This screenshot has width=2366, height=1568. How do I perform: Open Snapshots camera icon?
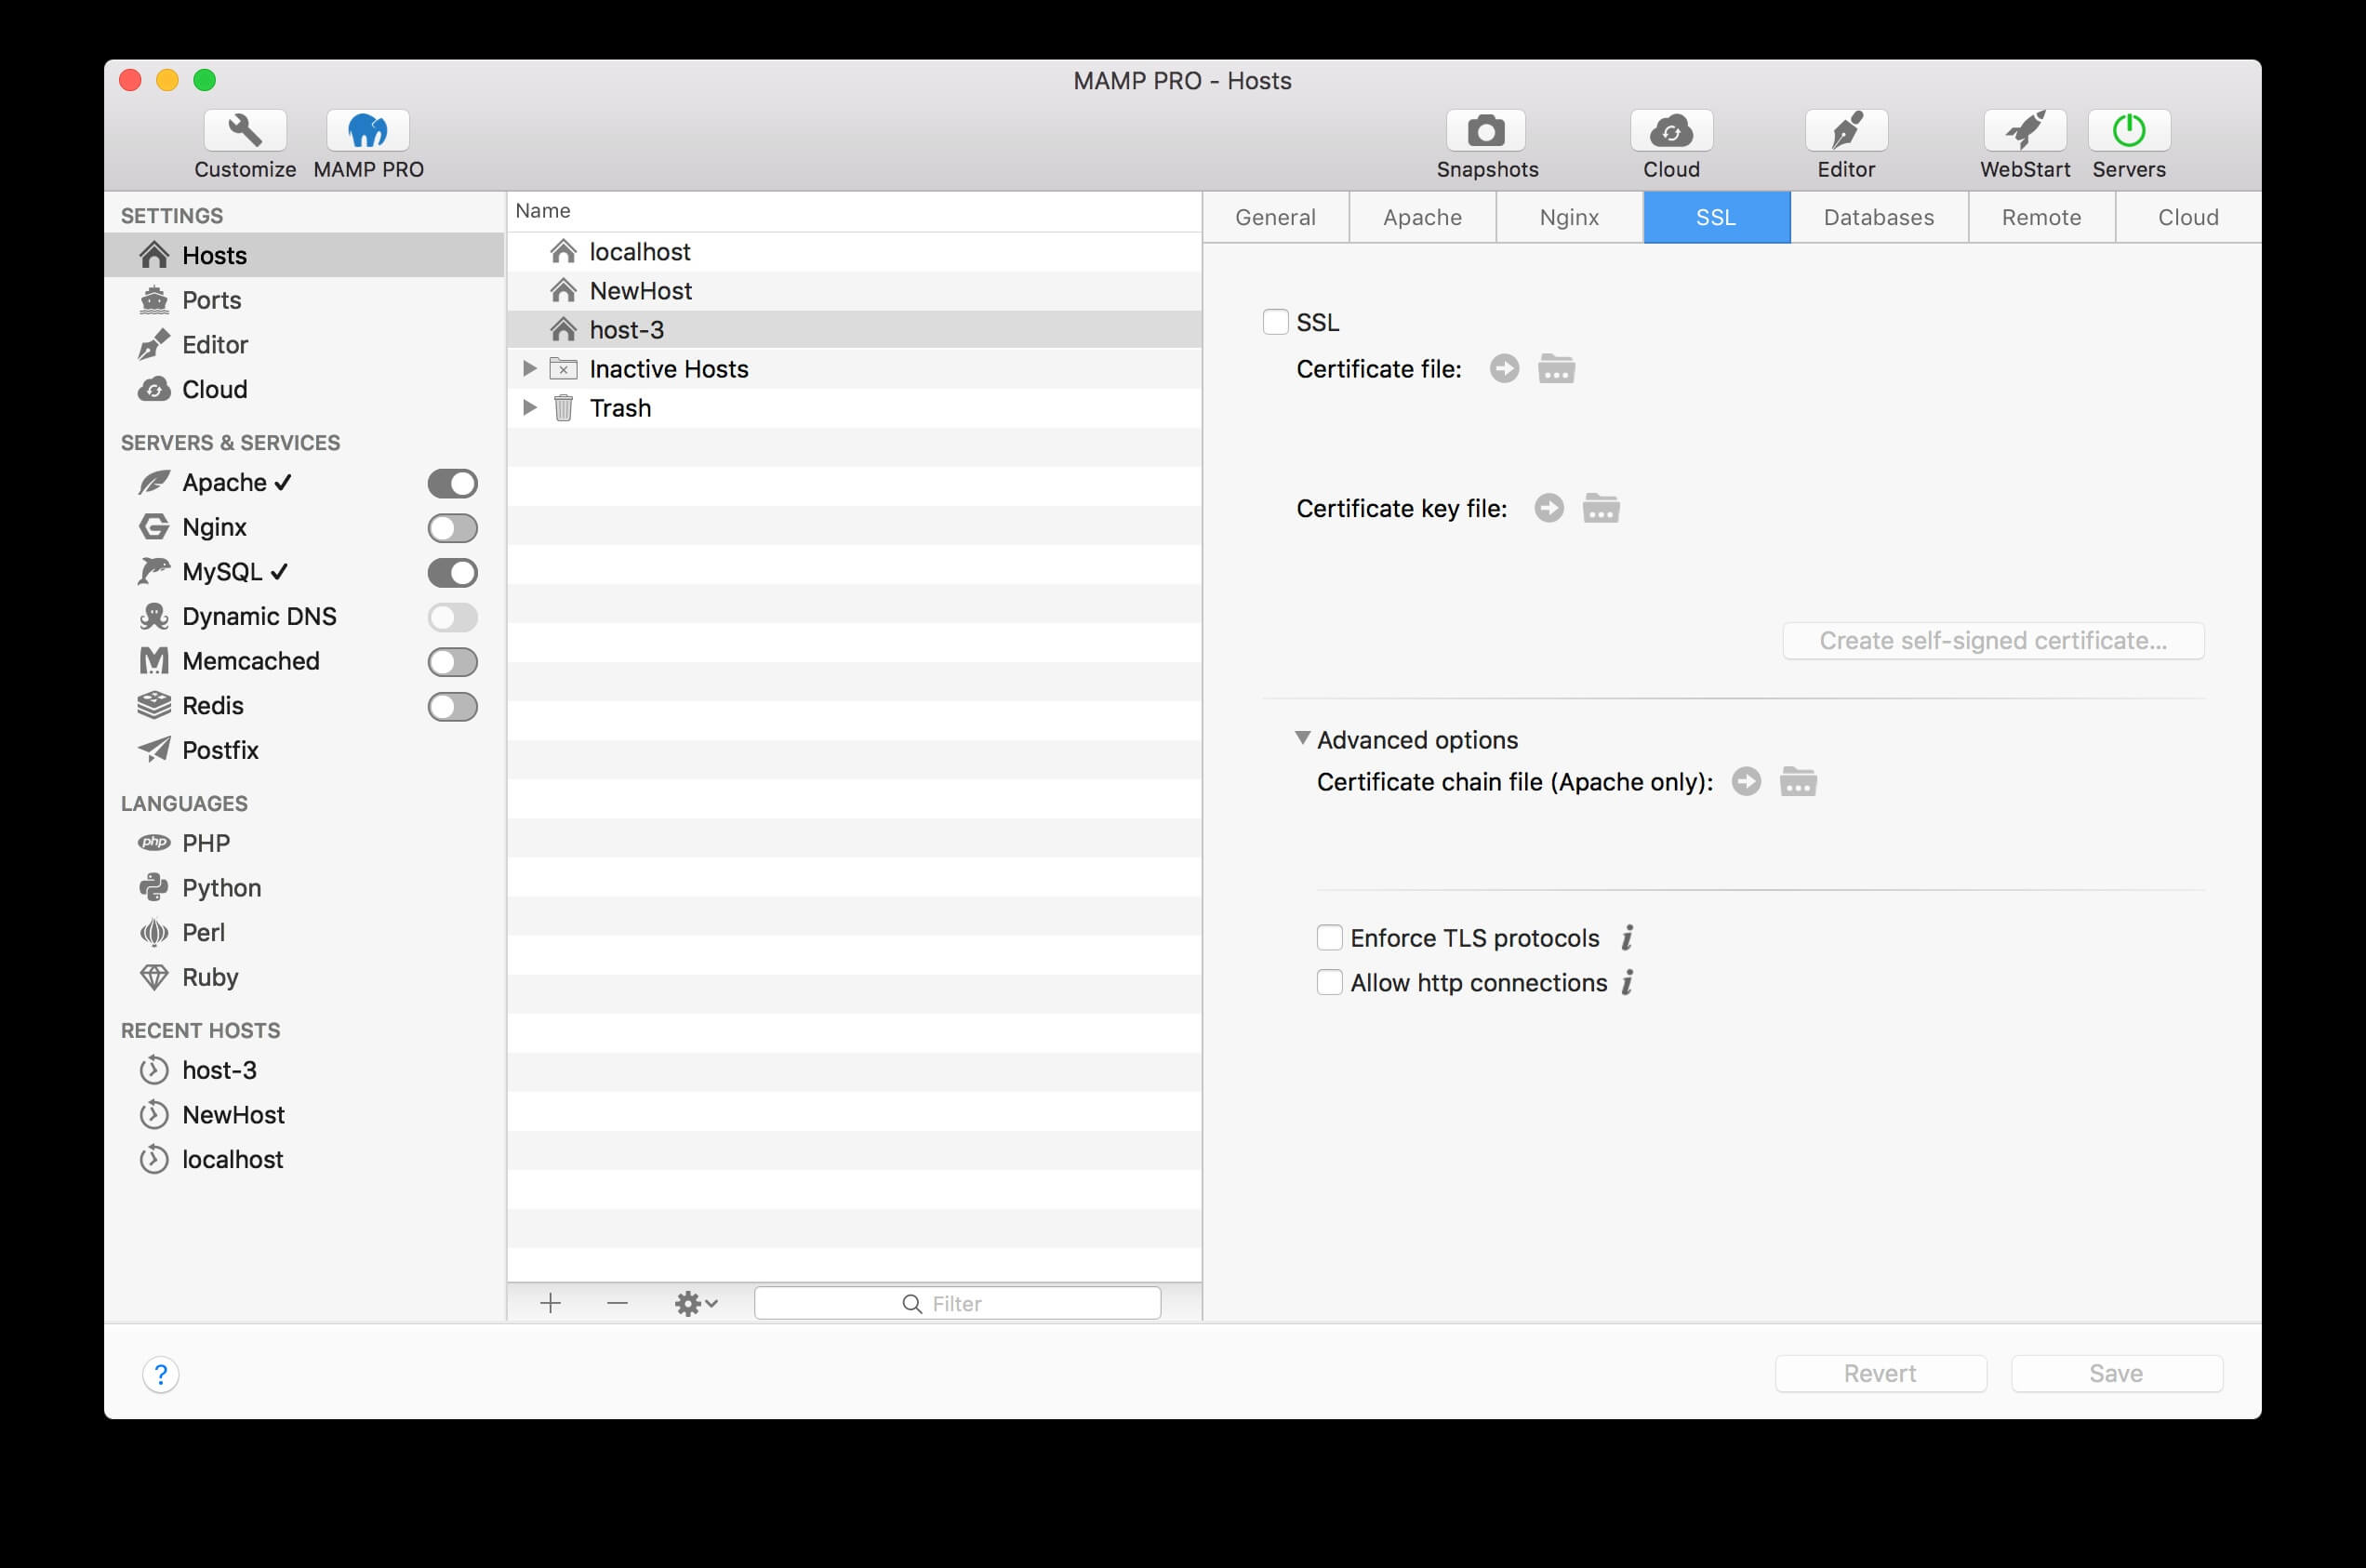click(1486, 130)
